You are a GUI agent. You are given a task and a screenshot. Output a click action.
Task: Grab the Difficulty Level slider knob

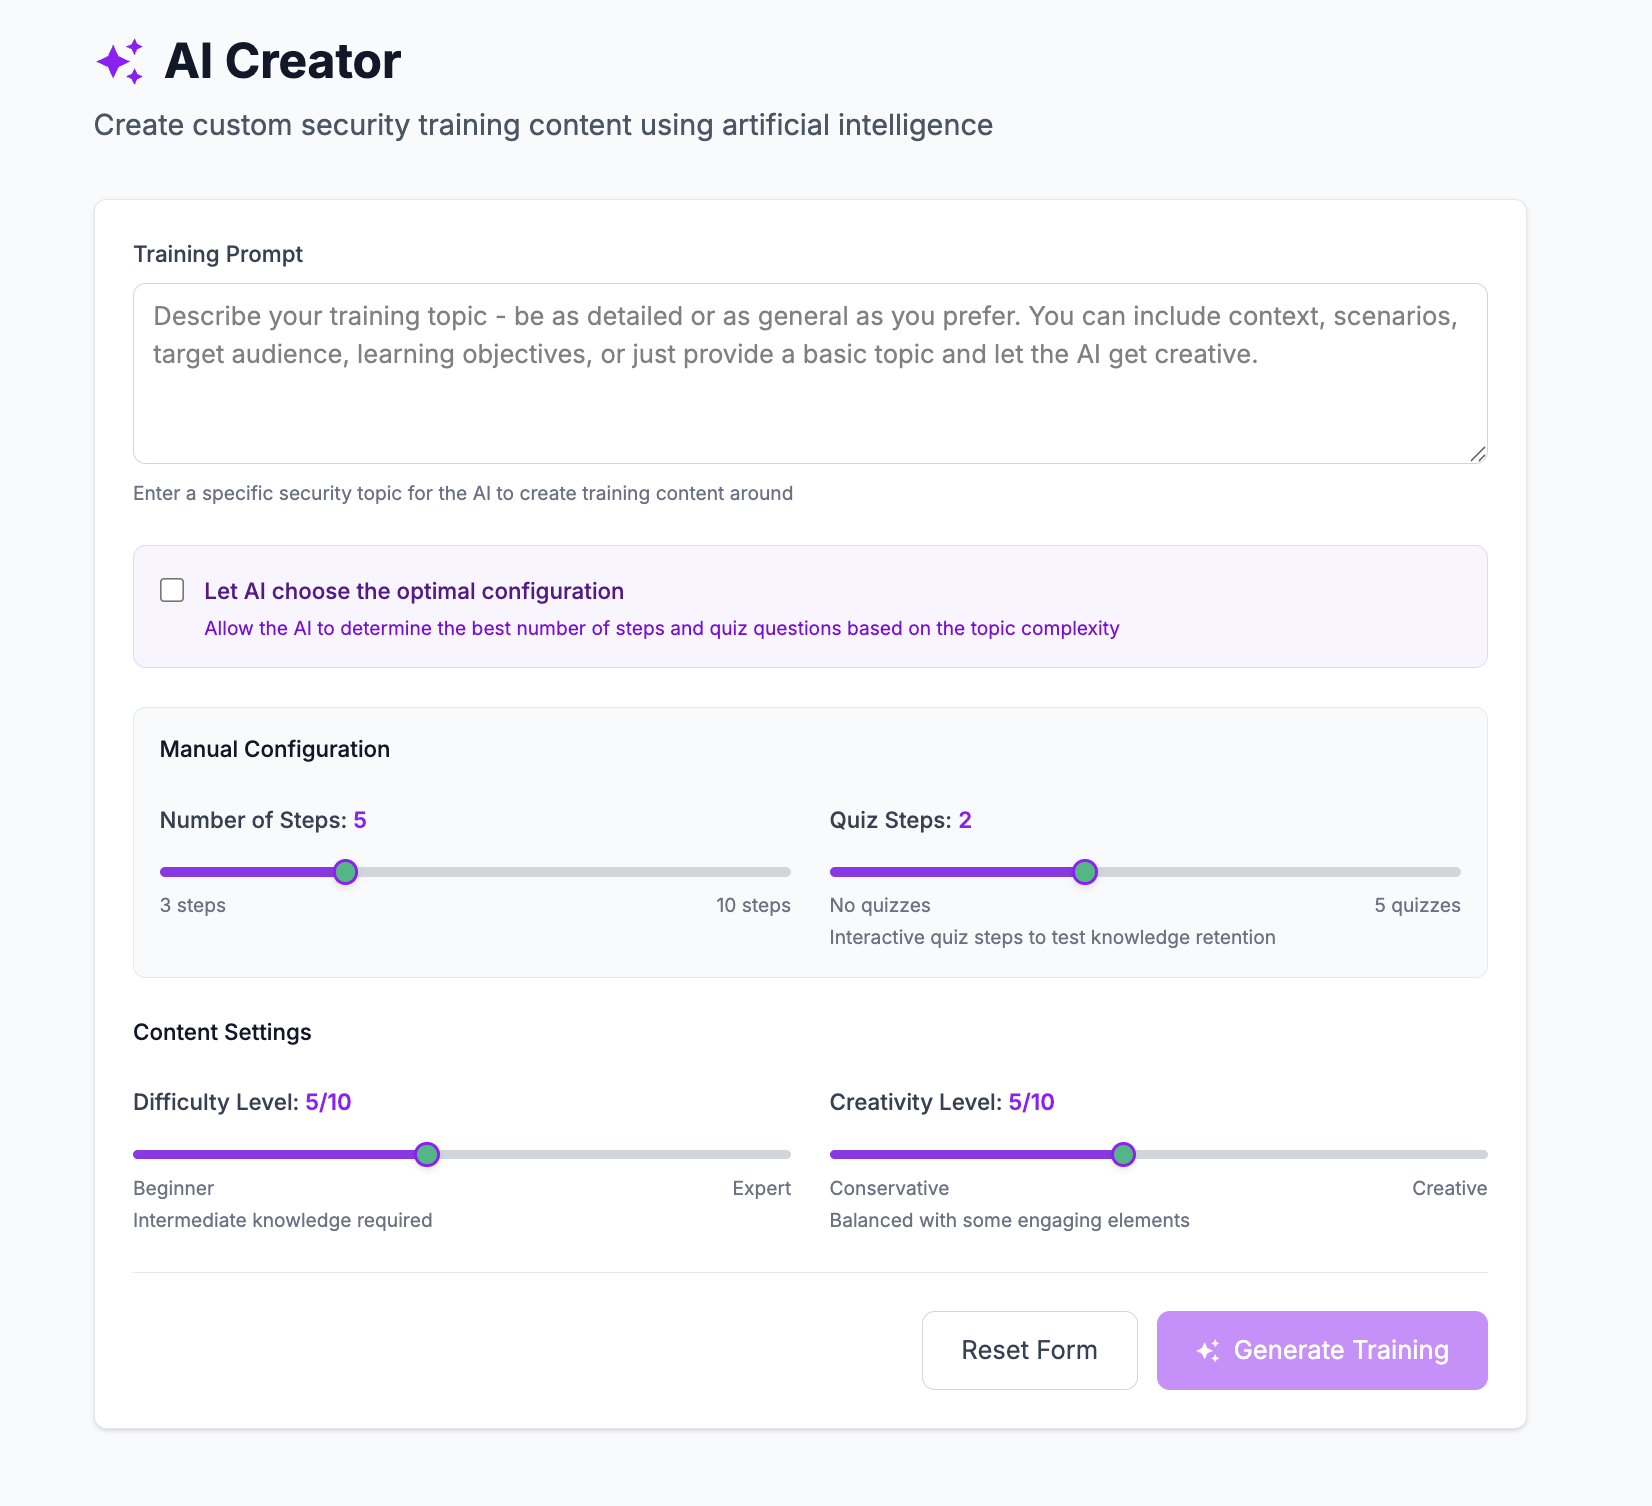427,1155
